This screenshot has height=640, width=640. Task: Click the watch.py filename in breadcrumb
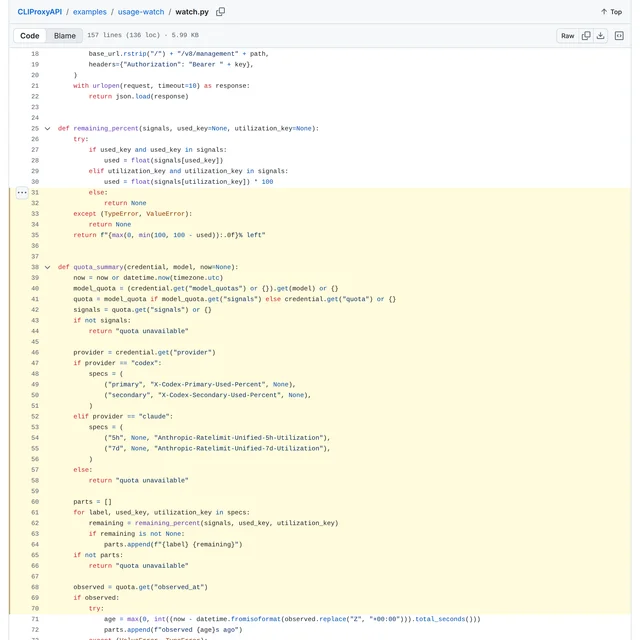coord(192,12)
